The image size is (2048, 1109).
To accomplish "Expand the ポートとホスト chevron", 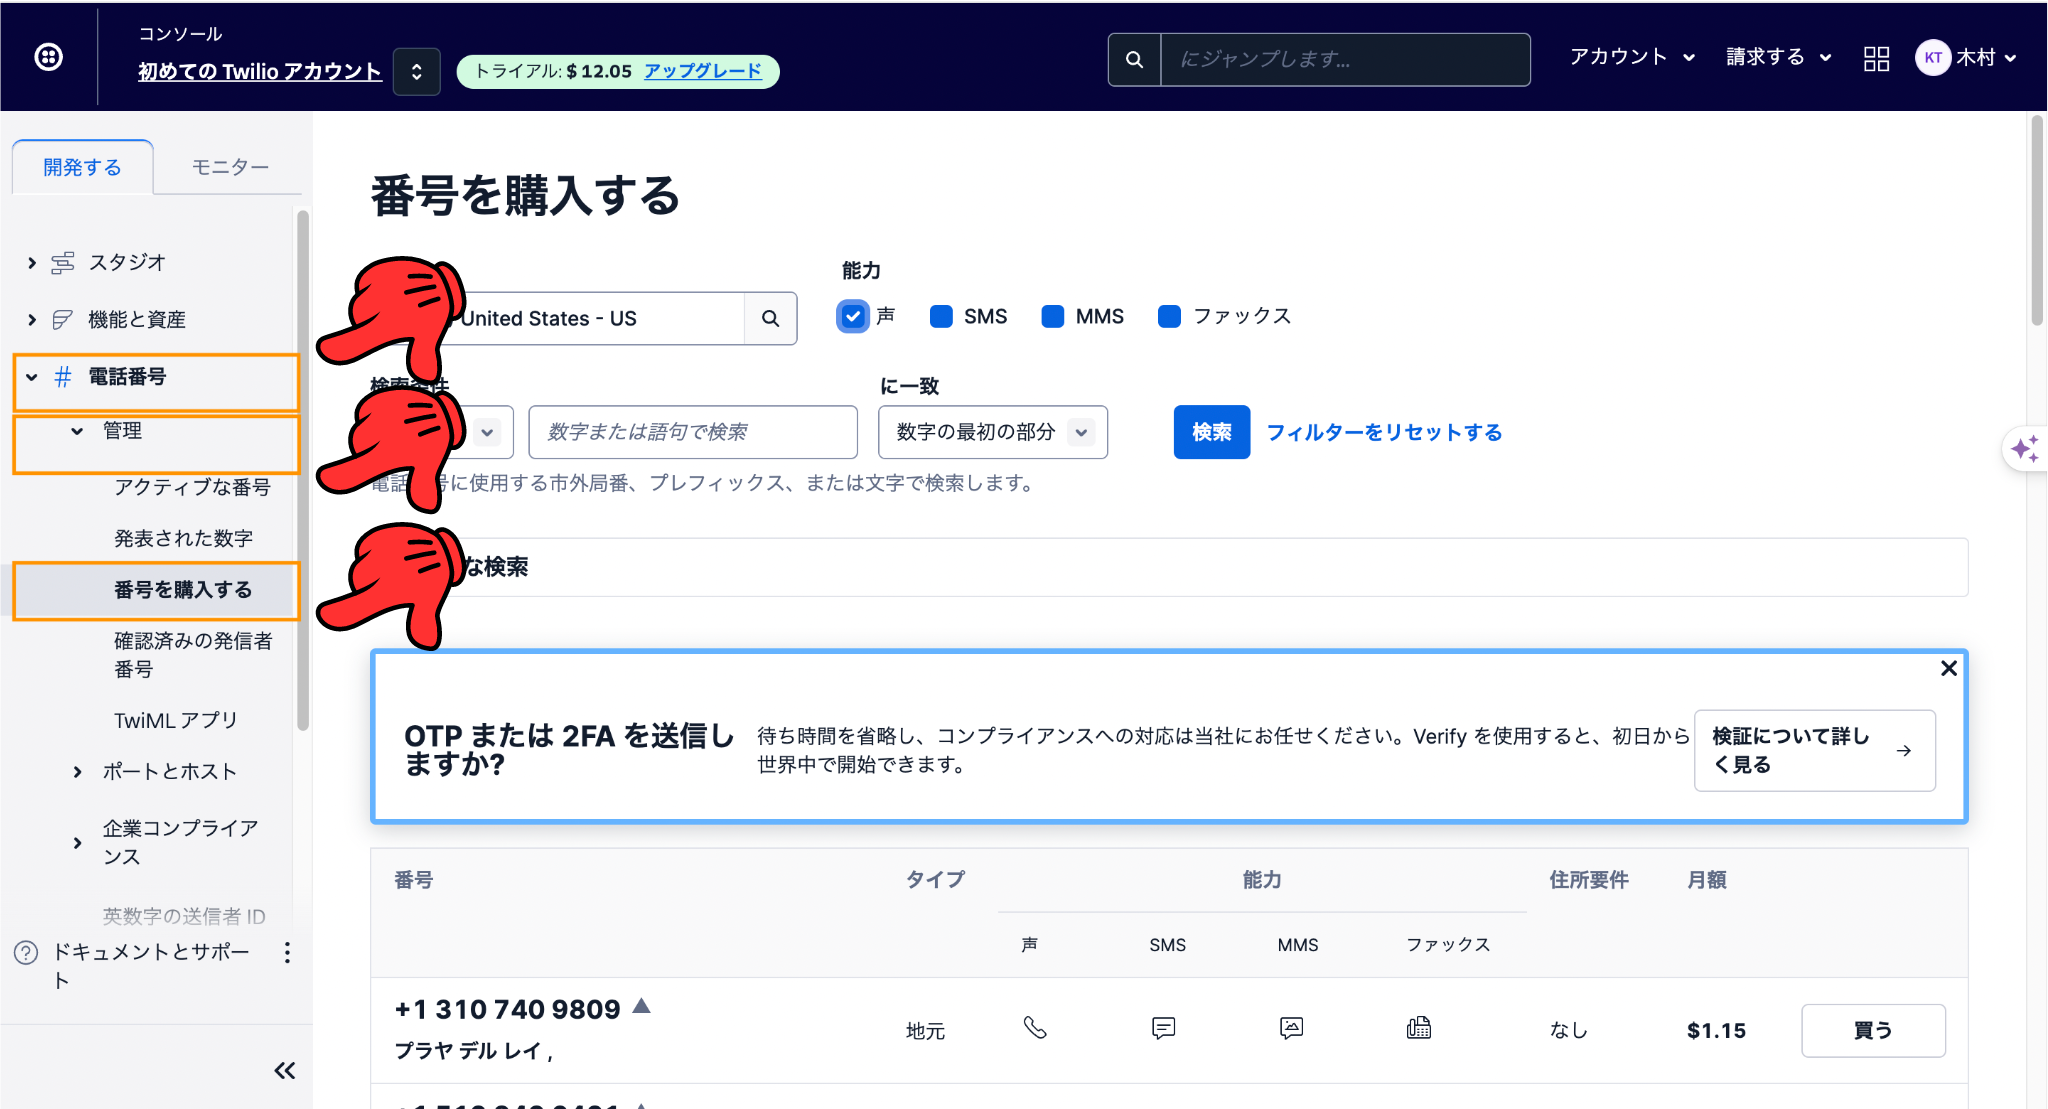I will point(77,772).
